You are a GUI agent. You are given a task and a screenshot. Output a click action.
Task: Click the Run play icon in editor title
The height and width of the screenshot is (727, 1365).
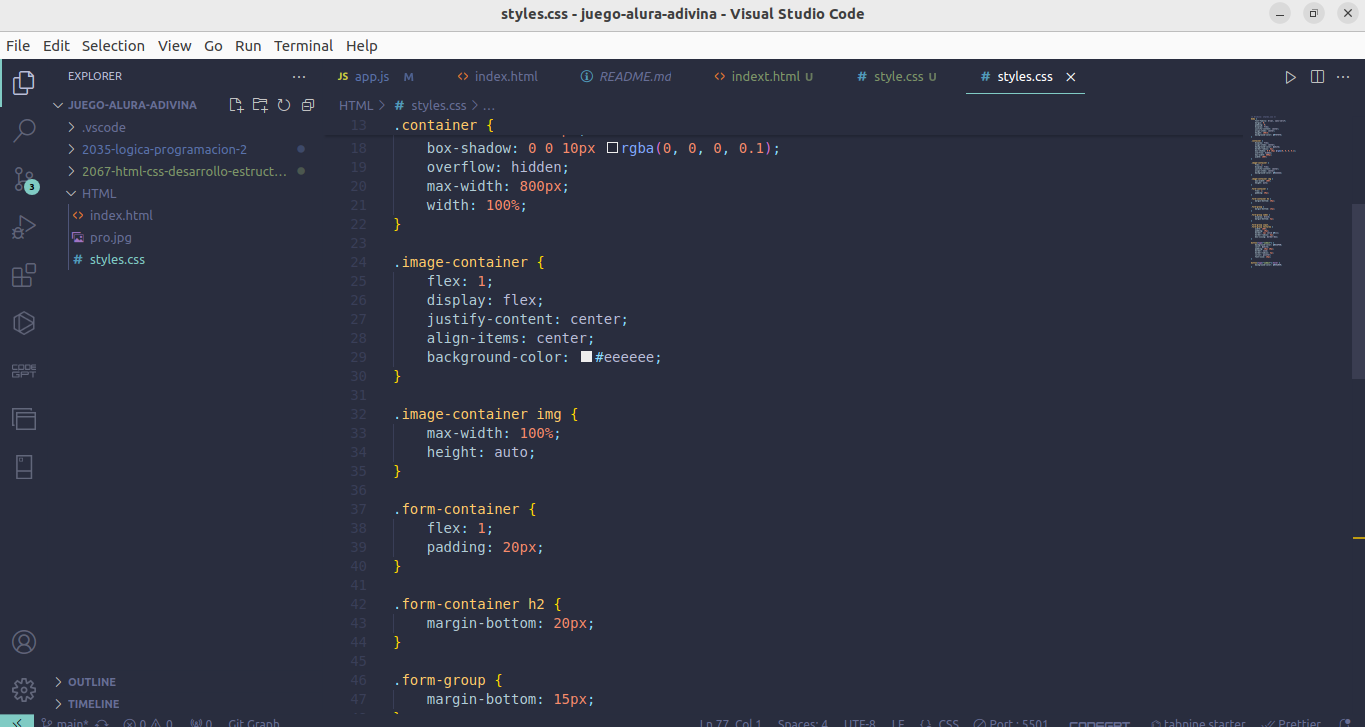pyautogui.click(x=1290, y=77)
